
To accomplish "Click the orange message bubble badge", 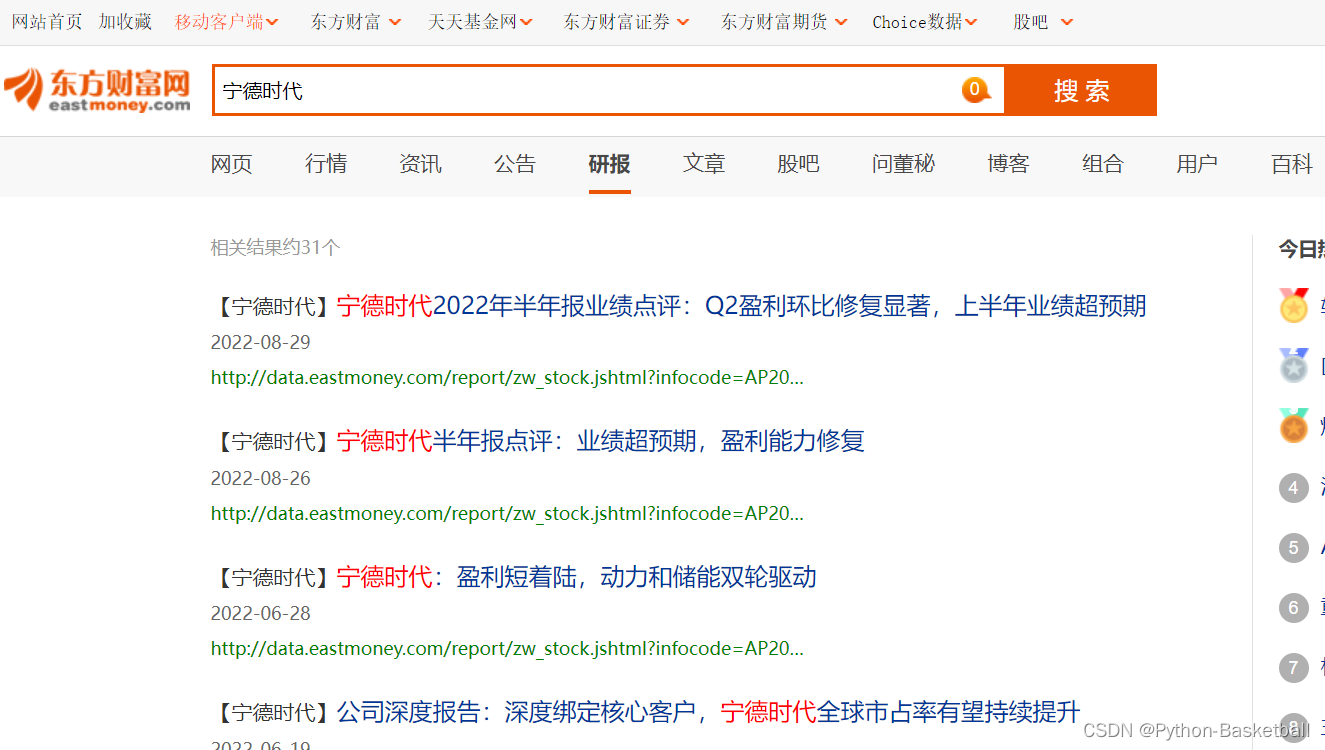I will [976, 90].
